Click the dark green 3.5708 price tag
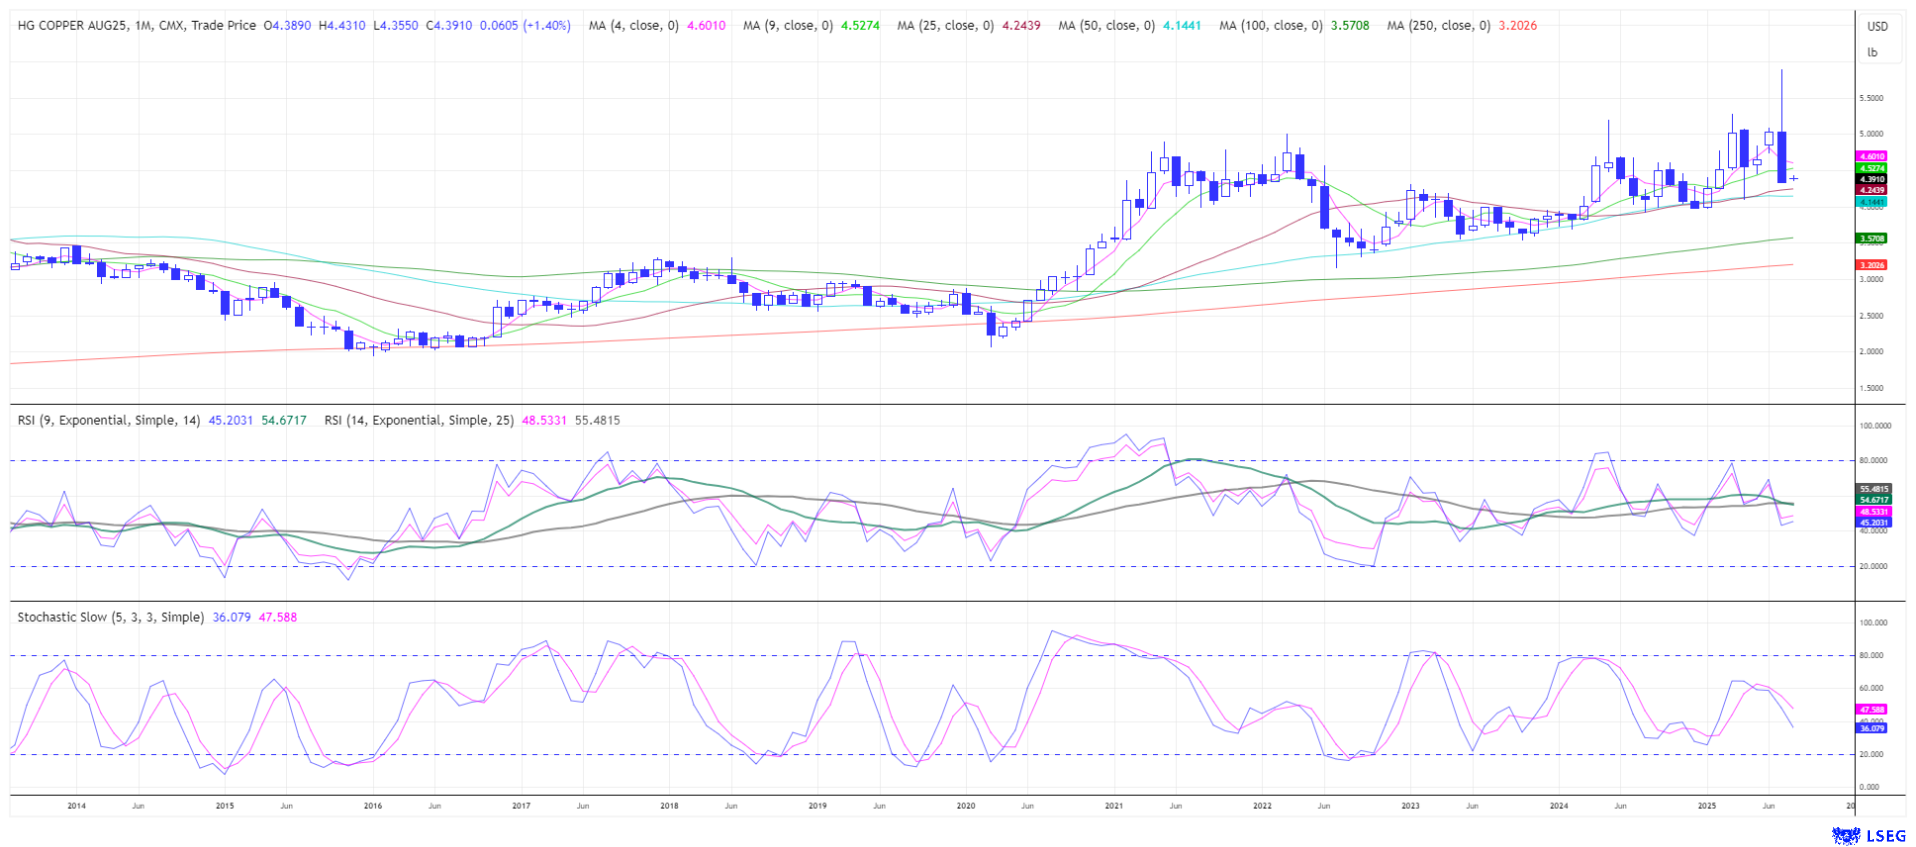 coord(1871,239)
